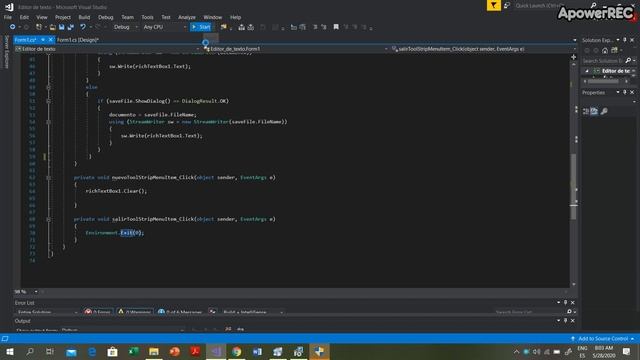
Task: Close the Form1.cs tab
Action: pyautogui.click(x=51, y=40)
